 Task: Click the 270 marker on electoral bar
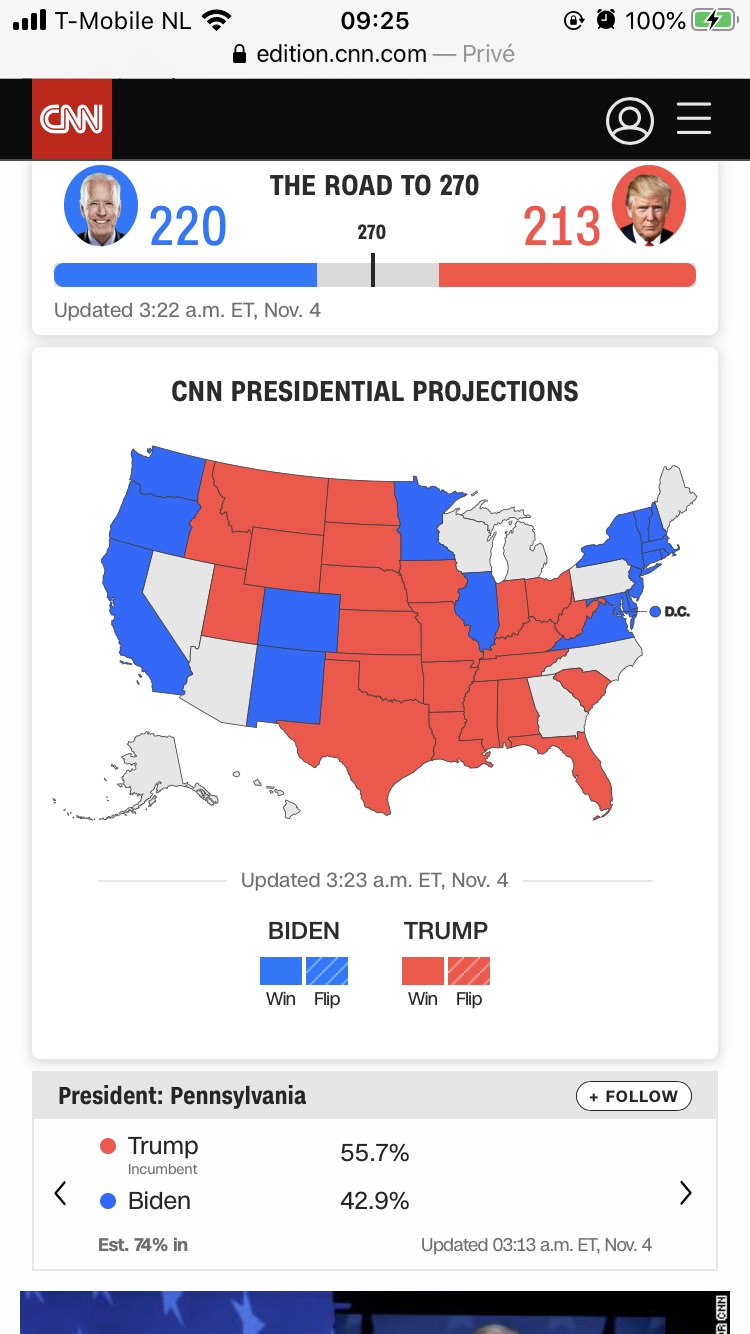coord(372,270)
